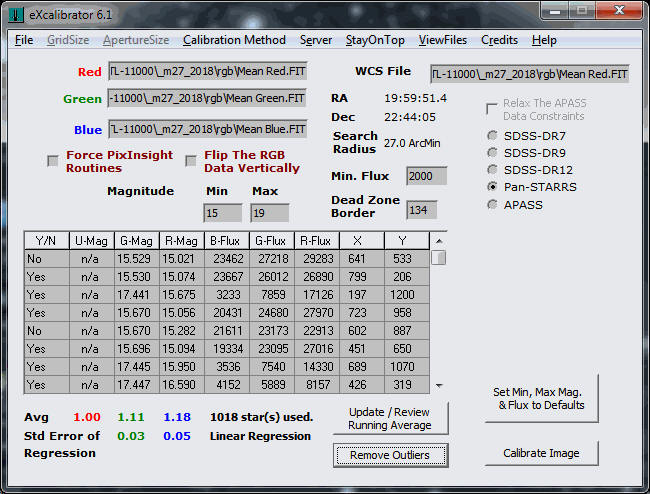Click the X column header

pos(361,241)
